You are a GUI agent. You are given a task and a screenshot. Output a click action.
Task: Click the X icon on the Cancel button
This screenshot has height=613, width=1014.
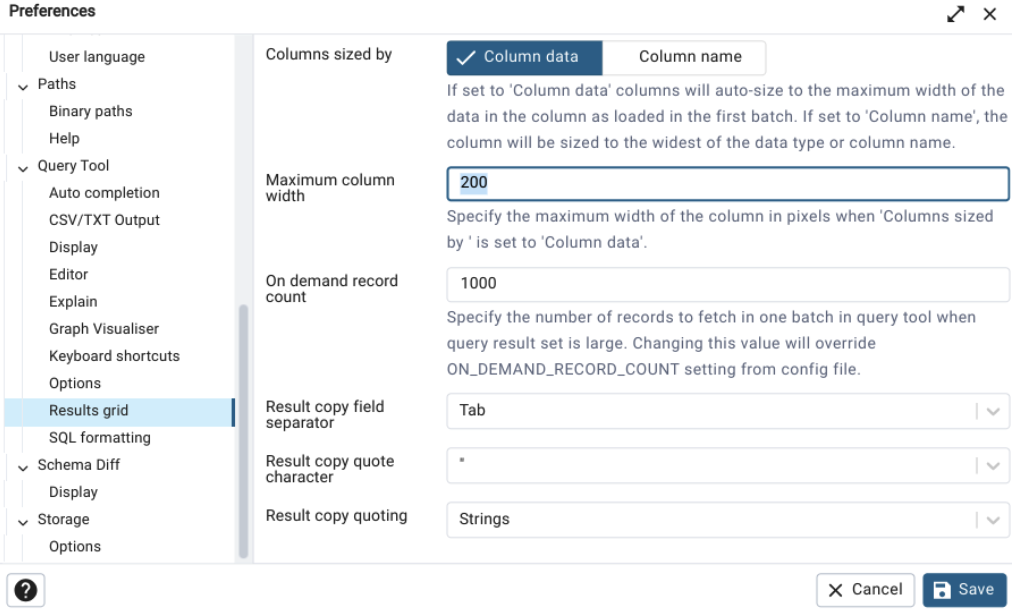tap(836, 590)
